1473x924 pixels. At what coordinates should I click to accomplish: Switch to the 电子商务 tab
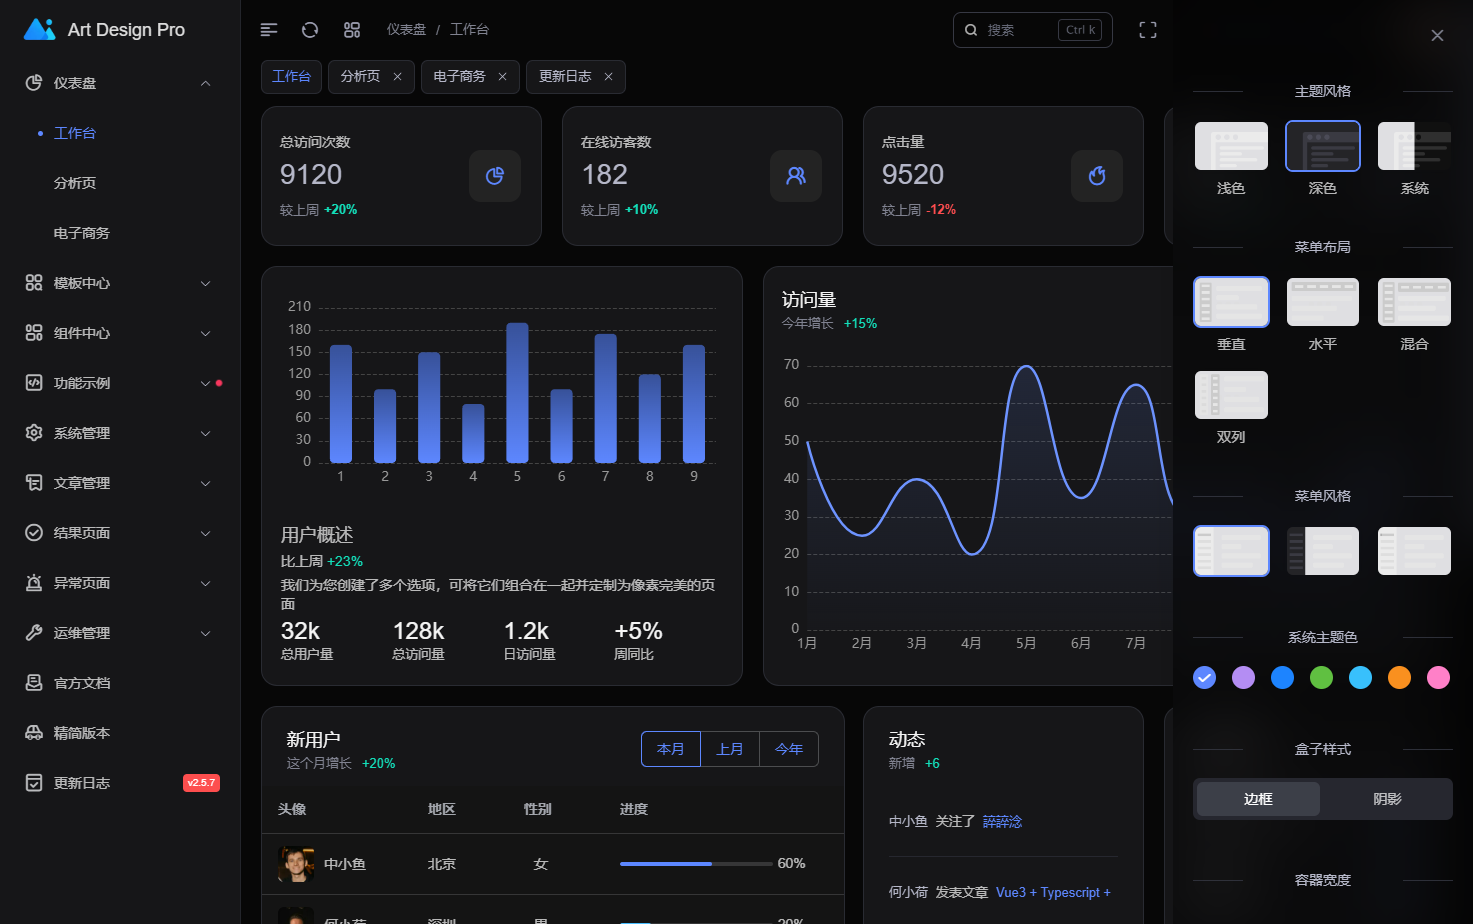click(459, 77)
